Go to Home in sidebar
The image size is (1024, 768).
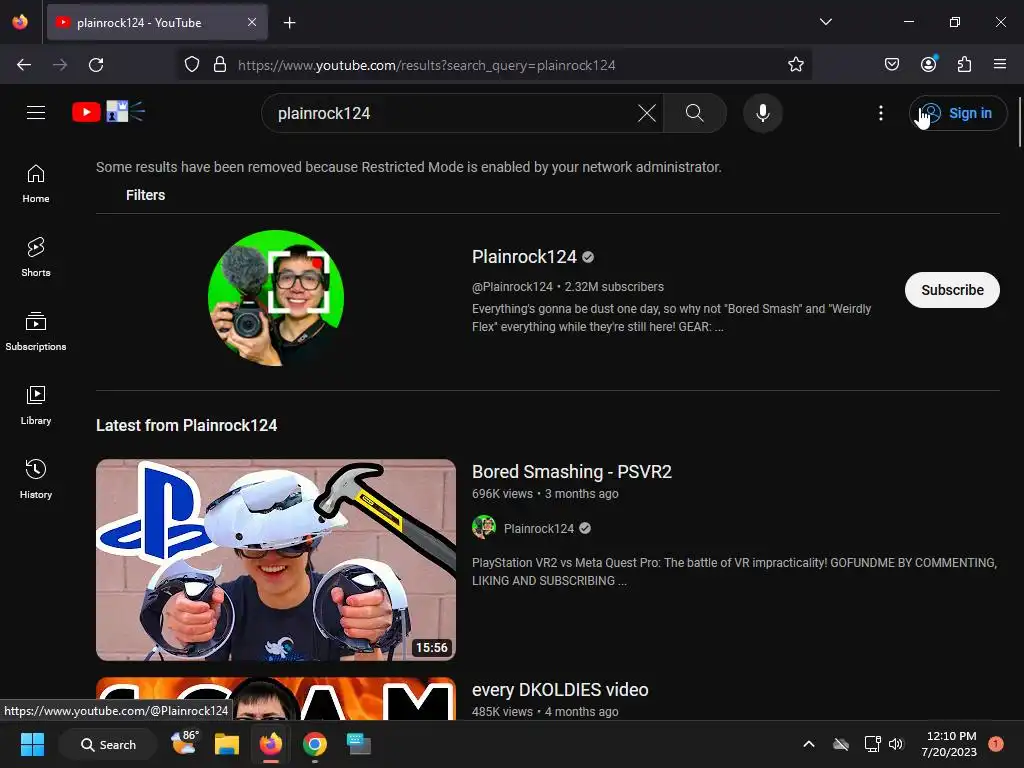pos(36,184)
